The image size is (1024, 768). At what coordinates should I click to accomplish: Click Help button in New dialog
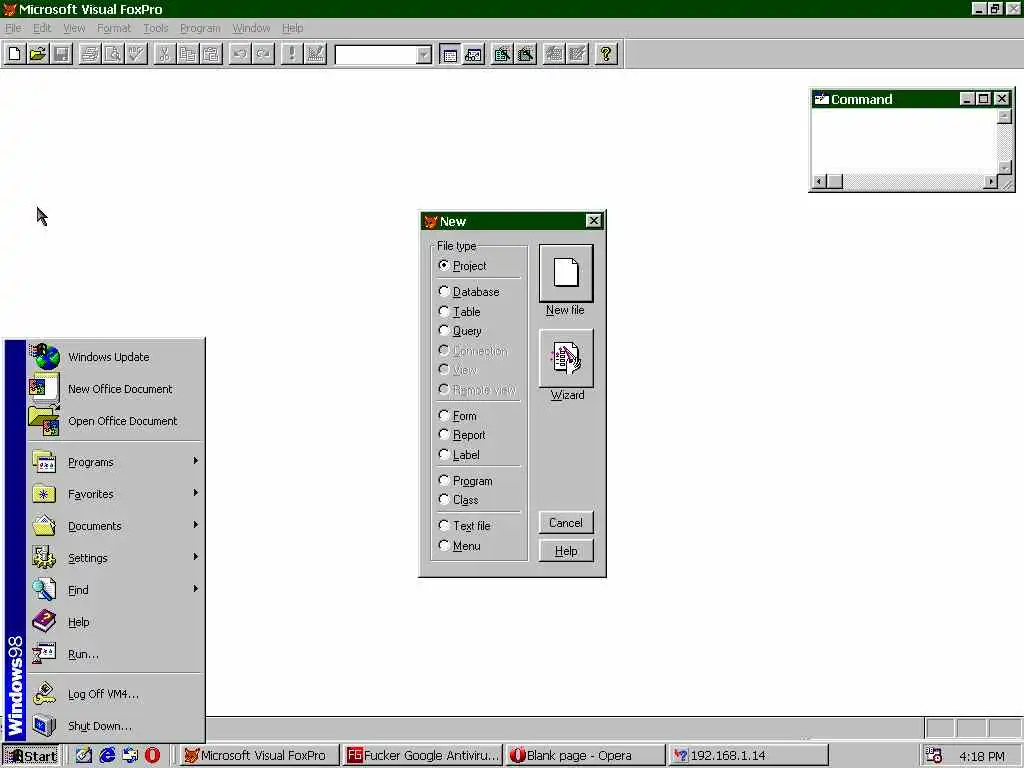coord(566,551)
